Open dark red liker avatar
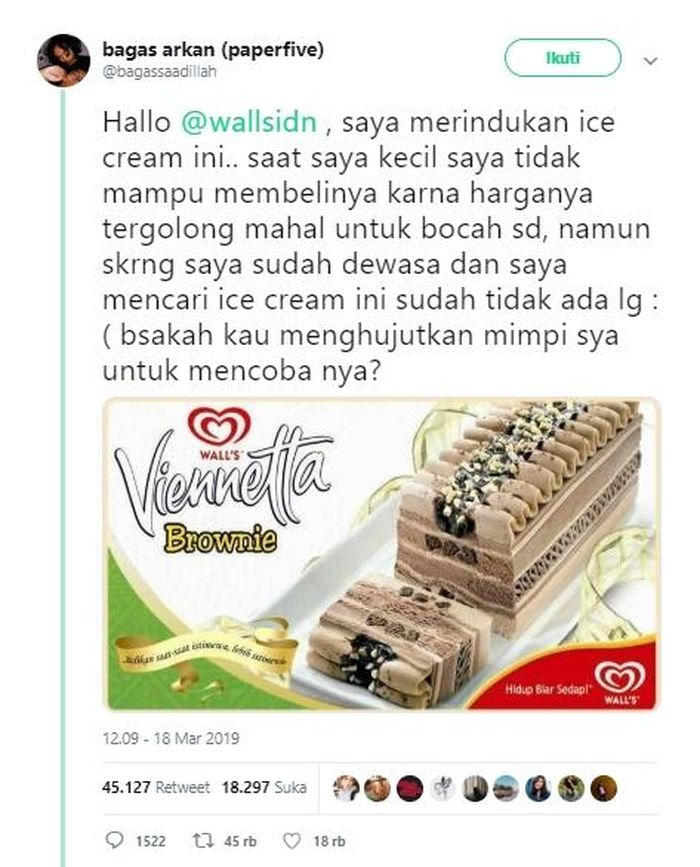 tap(410, 788)
